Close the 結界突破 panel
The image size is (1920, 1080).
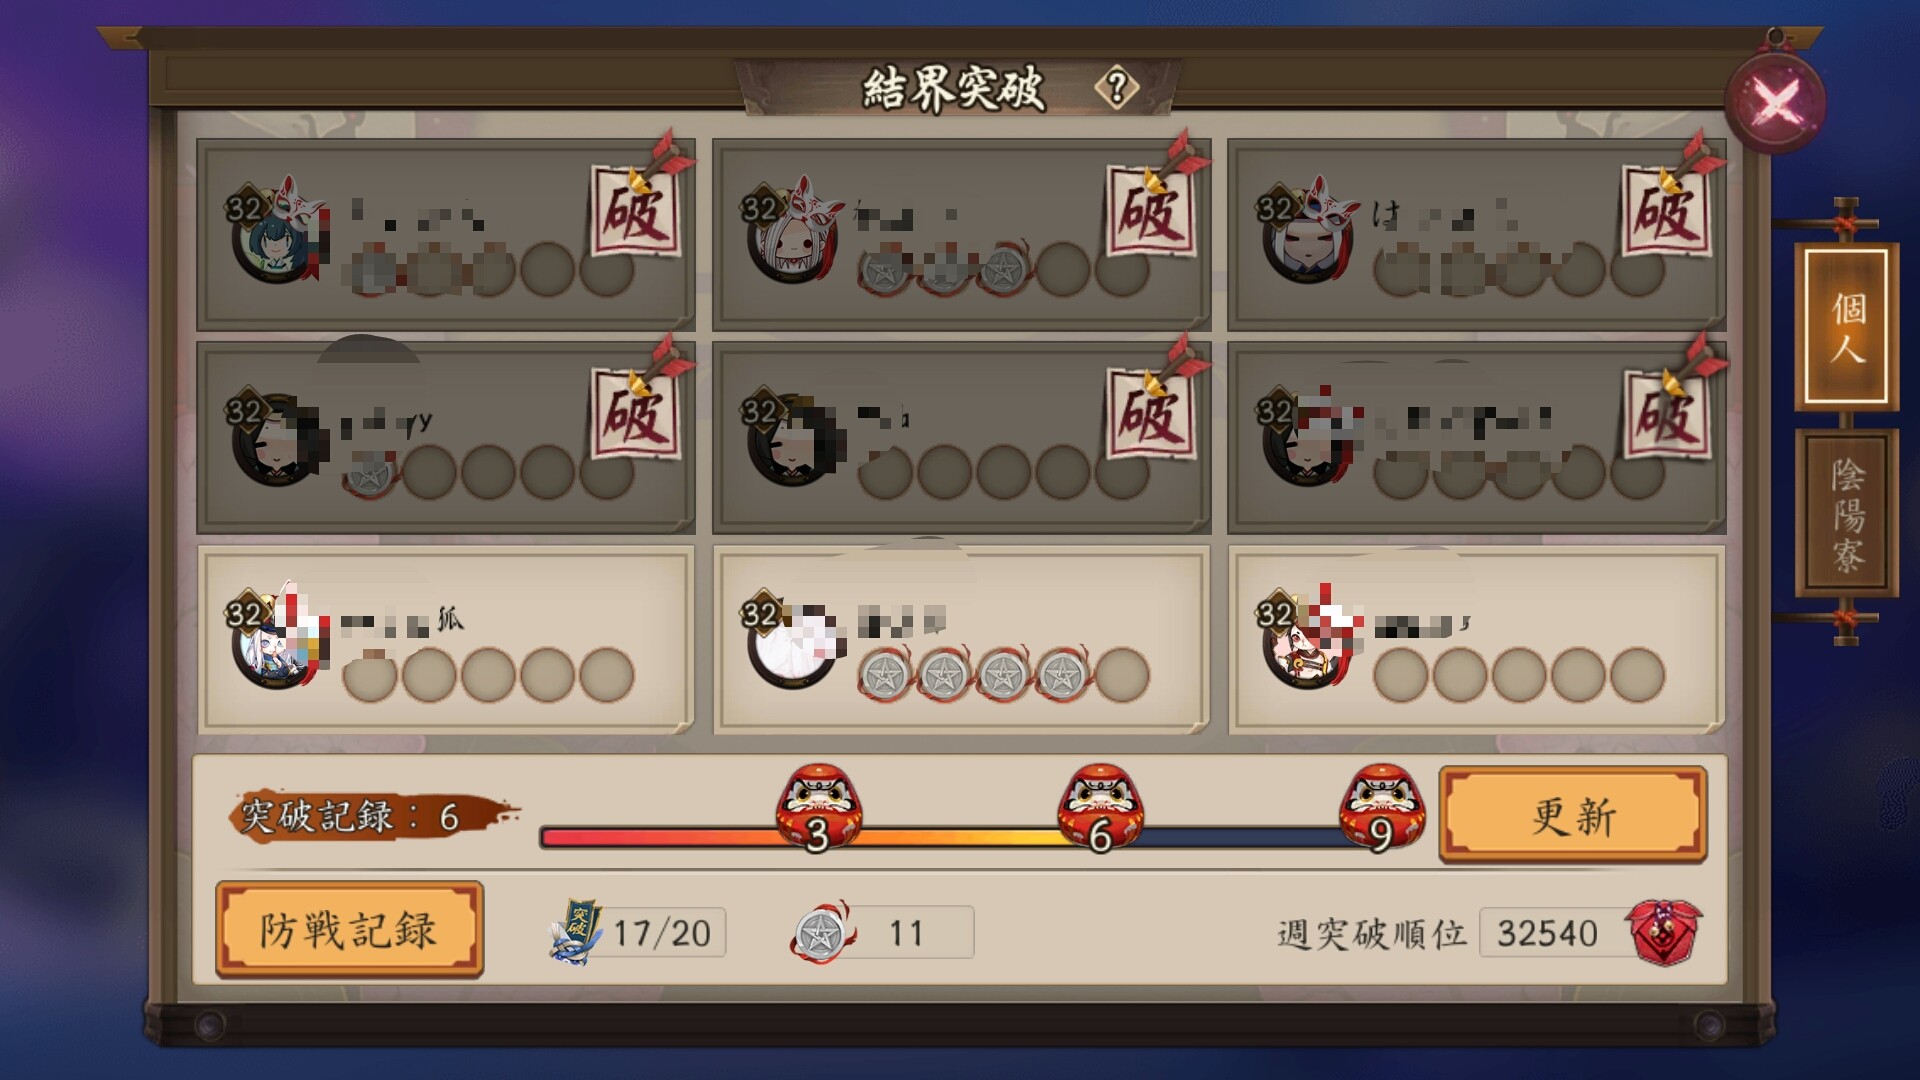(x=1776, y=102)
